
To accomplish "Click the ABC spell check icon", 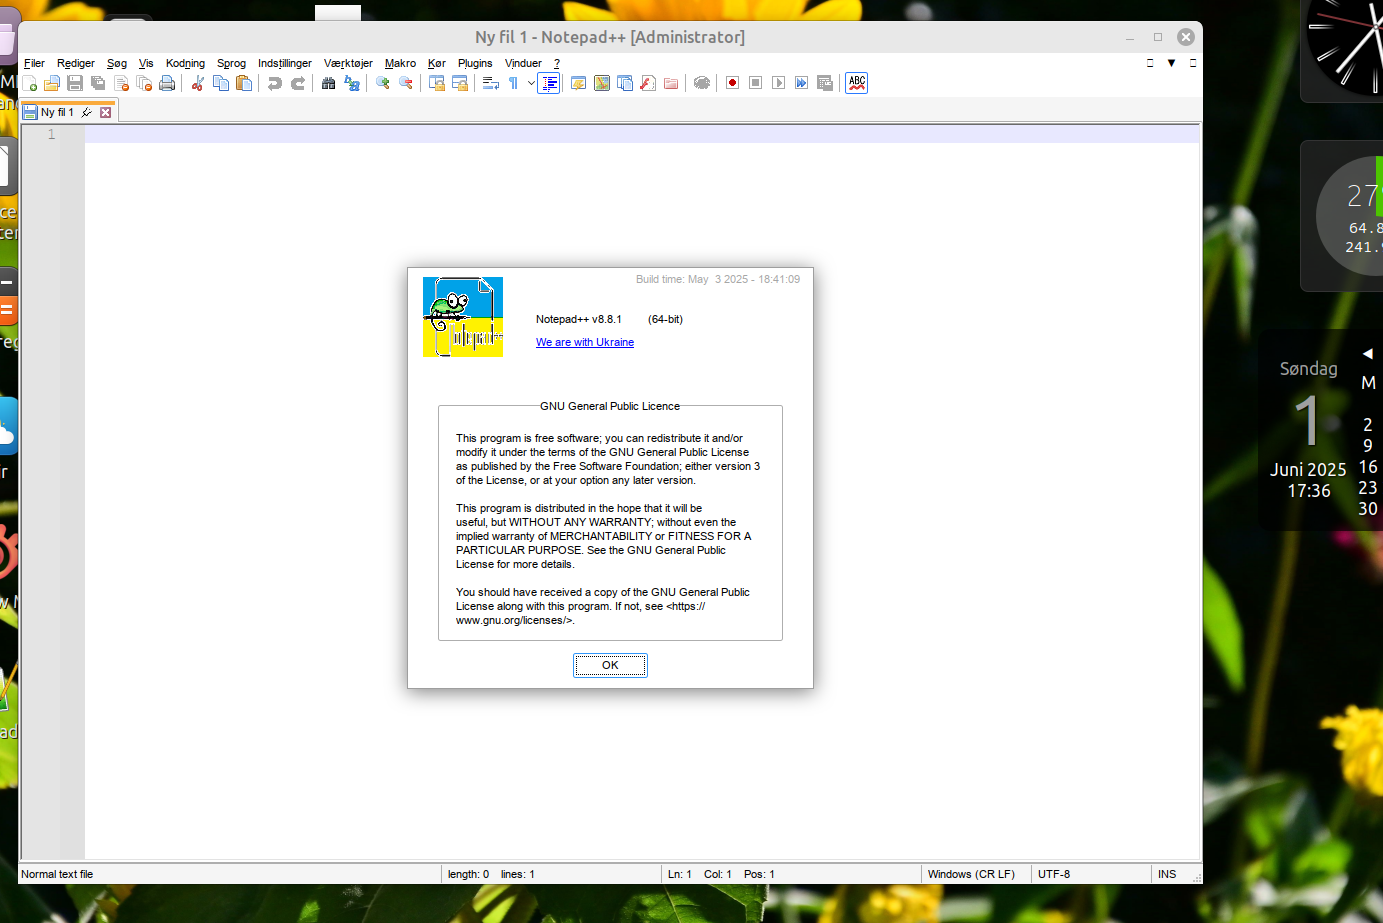I will pyautogui.click(x=857, y=83).
